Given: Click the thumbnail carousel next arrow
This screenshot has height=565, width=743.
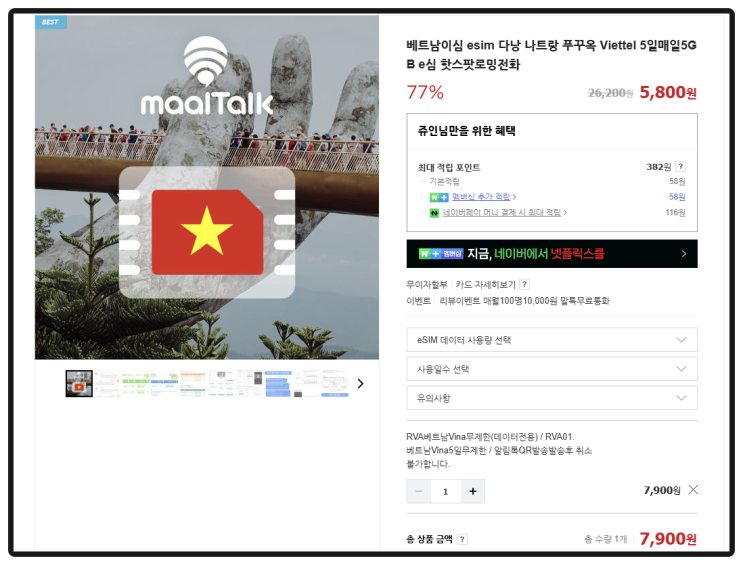Looking at the screenshot, I should coord(360,383).
